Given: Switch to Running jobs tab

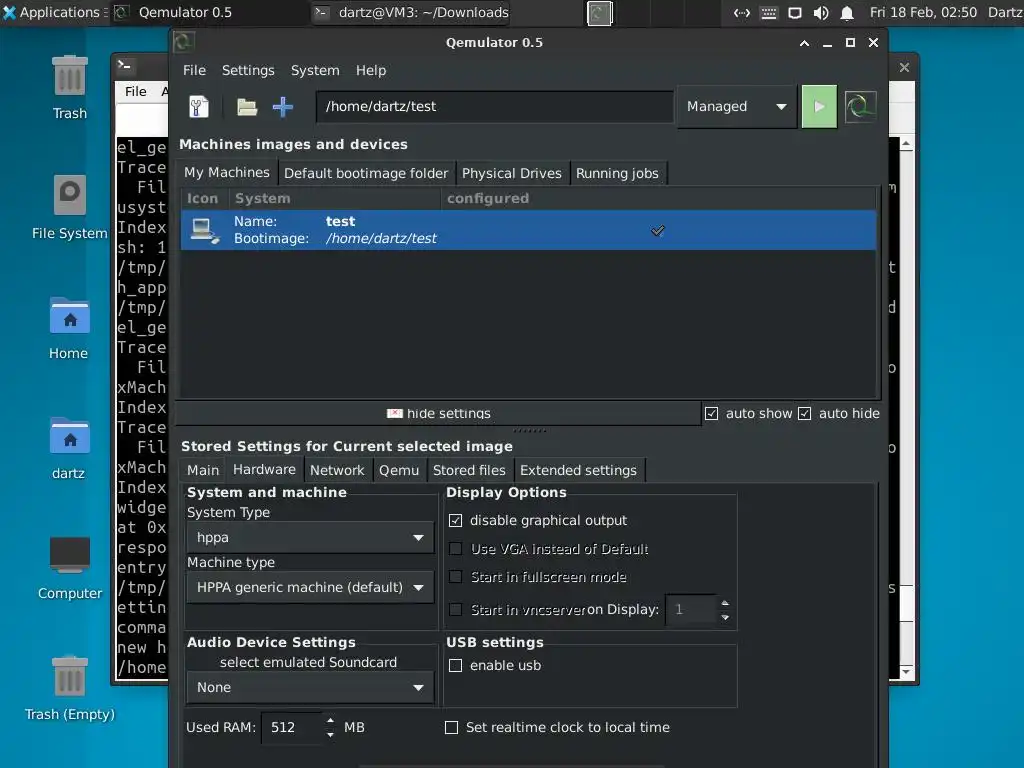Looking at the screenshot, I should (x=617, y=174).
